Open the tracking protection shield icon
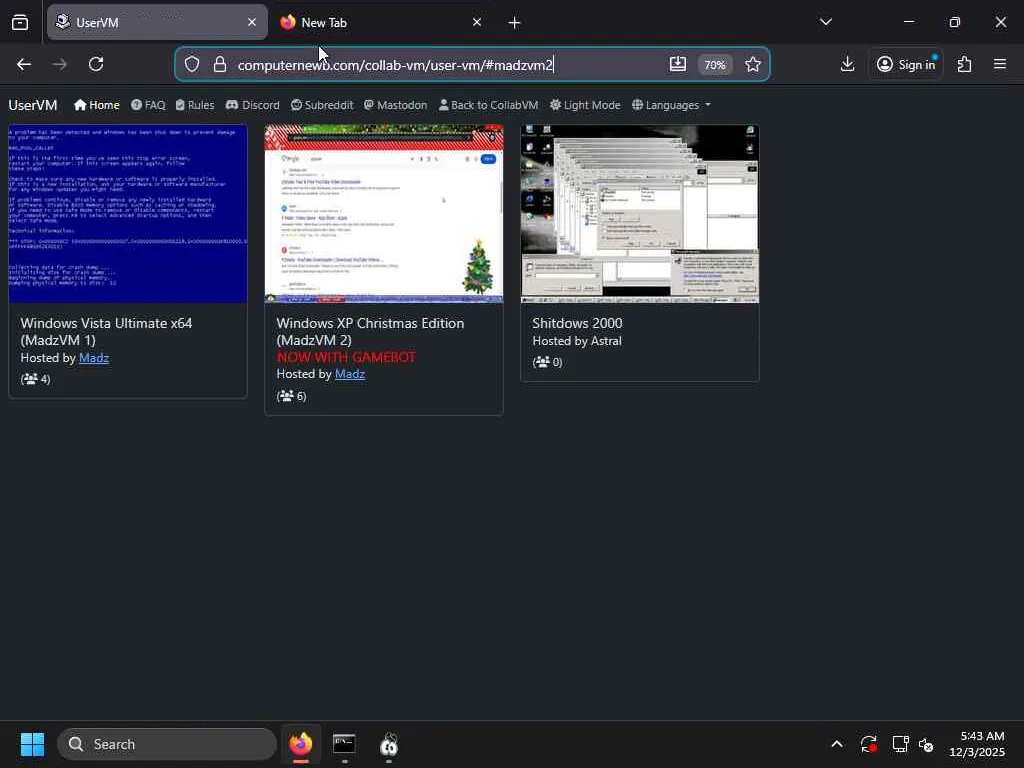This screenshot has height=768, width=1024. pos(191,64)
